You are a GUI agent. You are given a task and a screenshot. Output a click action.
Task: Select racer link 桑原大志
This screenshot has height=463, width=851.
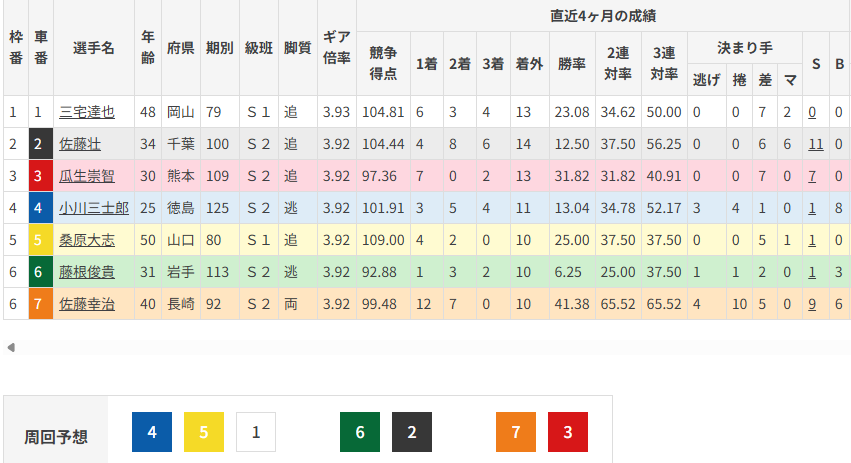87,240
